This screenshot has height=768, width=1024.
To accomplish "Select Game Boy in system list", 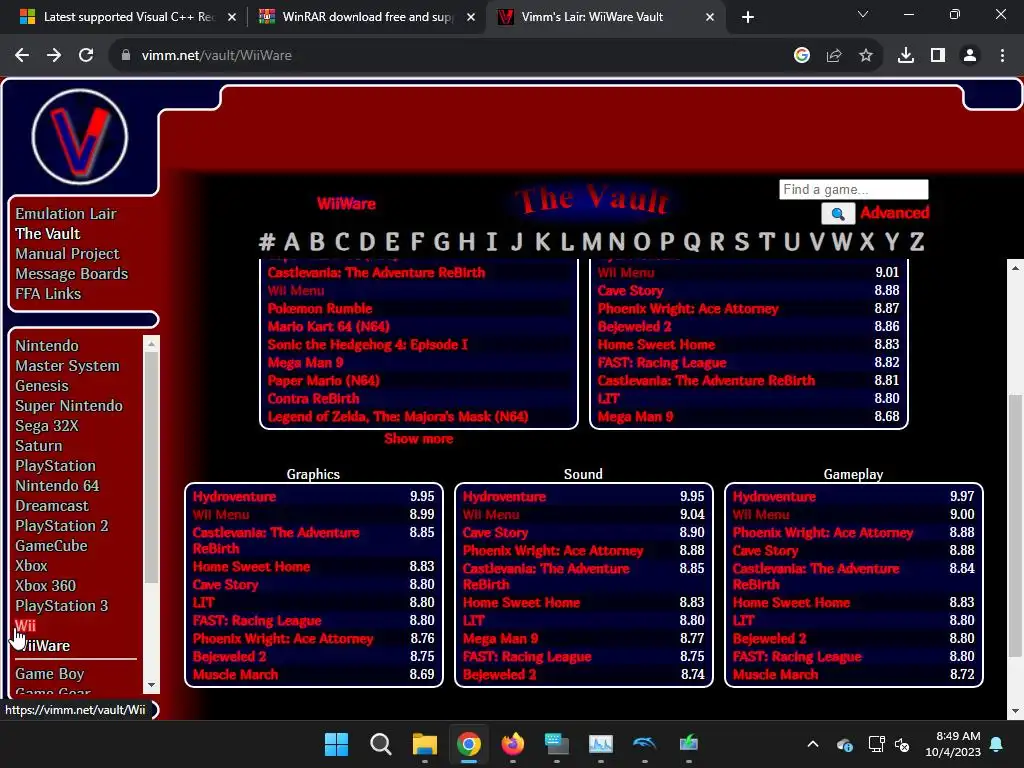I will coord(50,674).
